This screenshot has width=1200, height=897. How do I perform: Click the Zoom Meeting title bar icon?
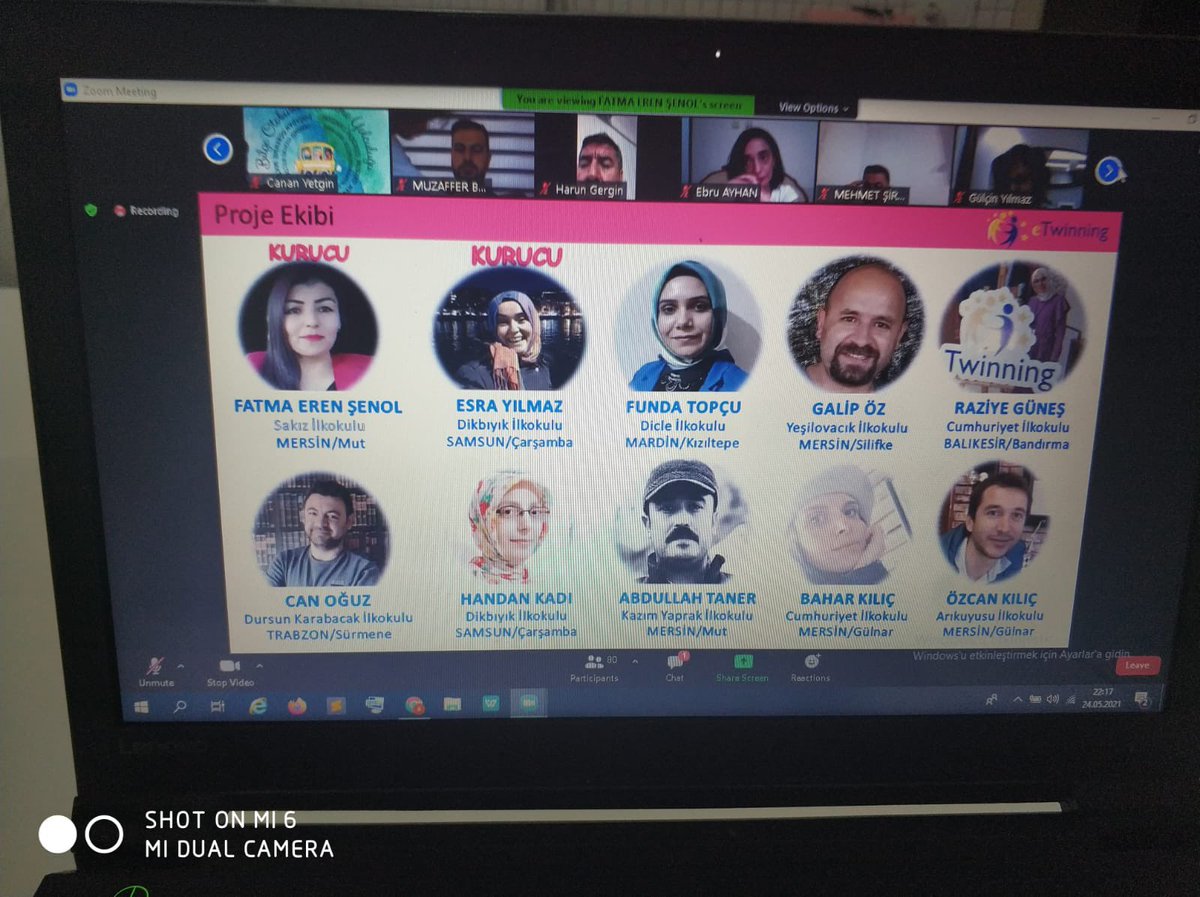(x=70, y=90)
